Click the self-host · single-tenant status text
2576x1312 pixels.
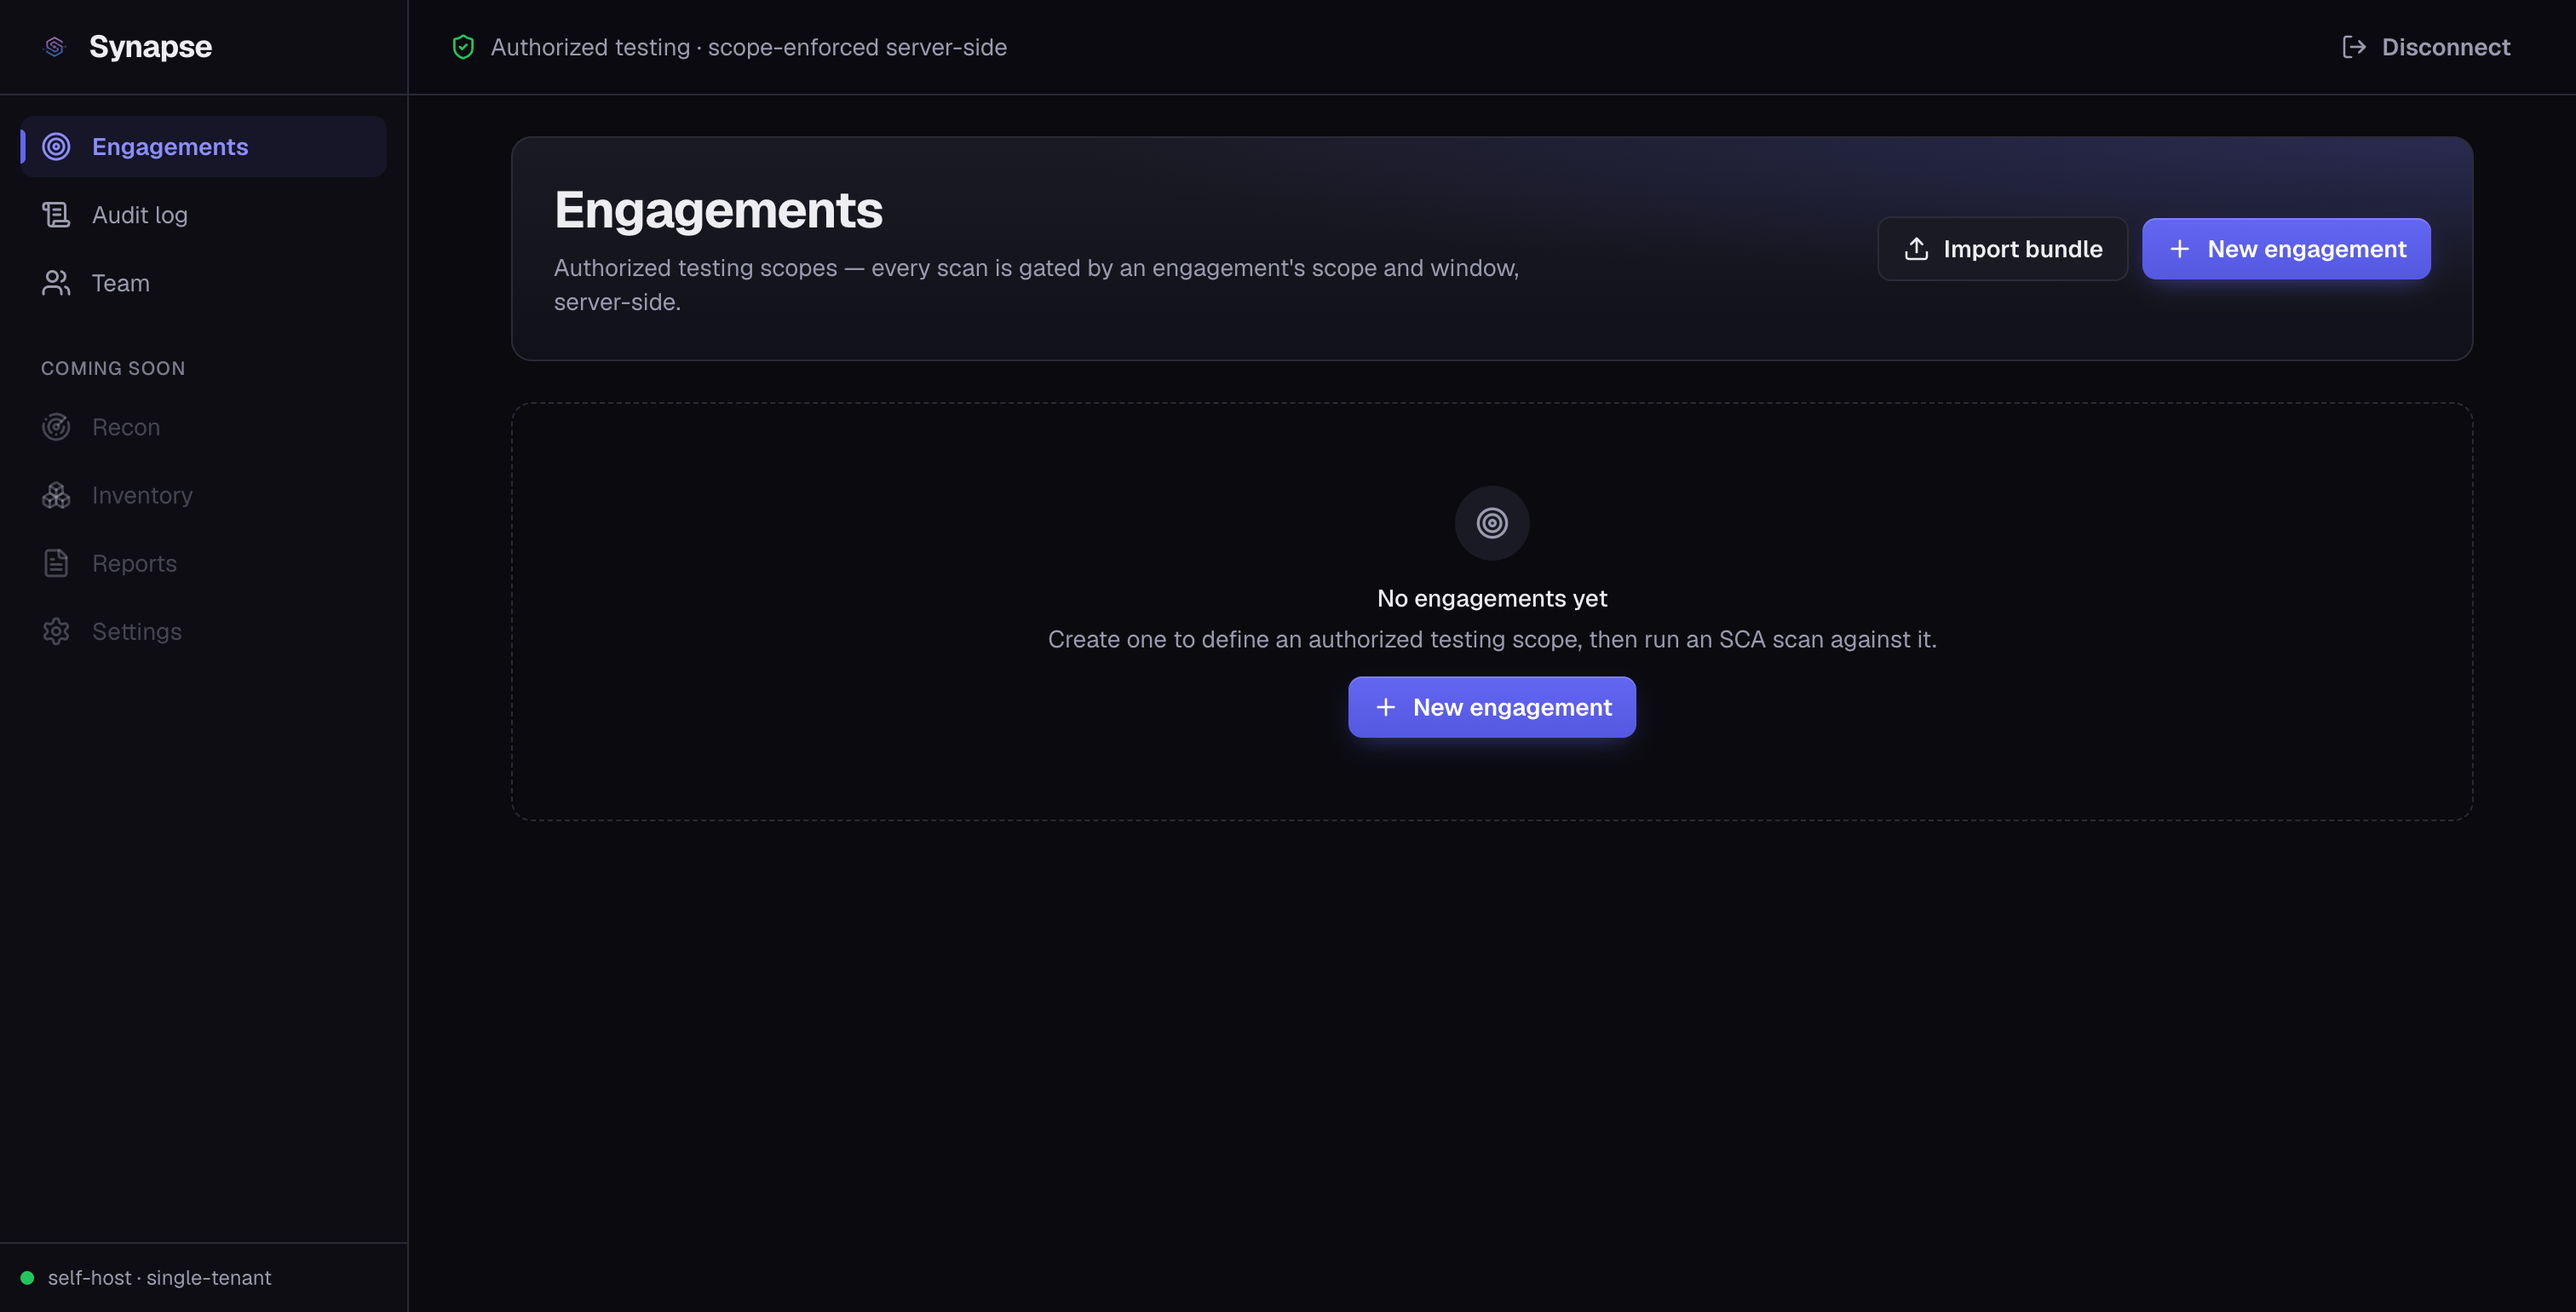(159, 1278)
